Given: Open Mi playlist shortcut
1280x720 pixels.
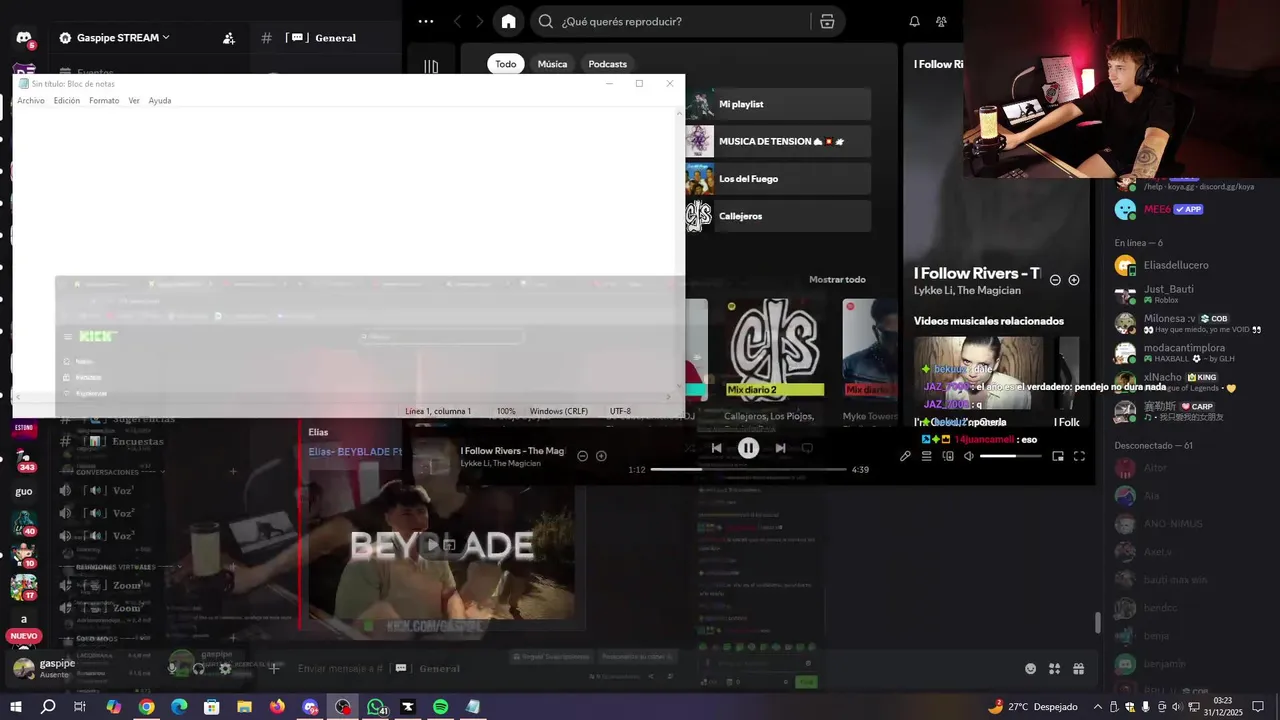Looking at the screenshot, I should [x=778, y=104].
